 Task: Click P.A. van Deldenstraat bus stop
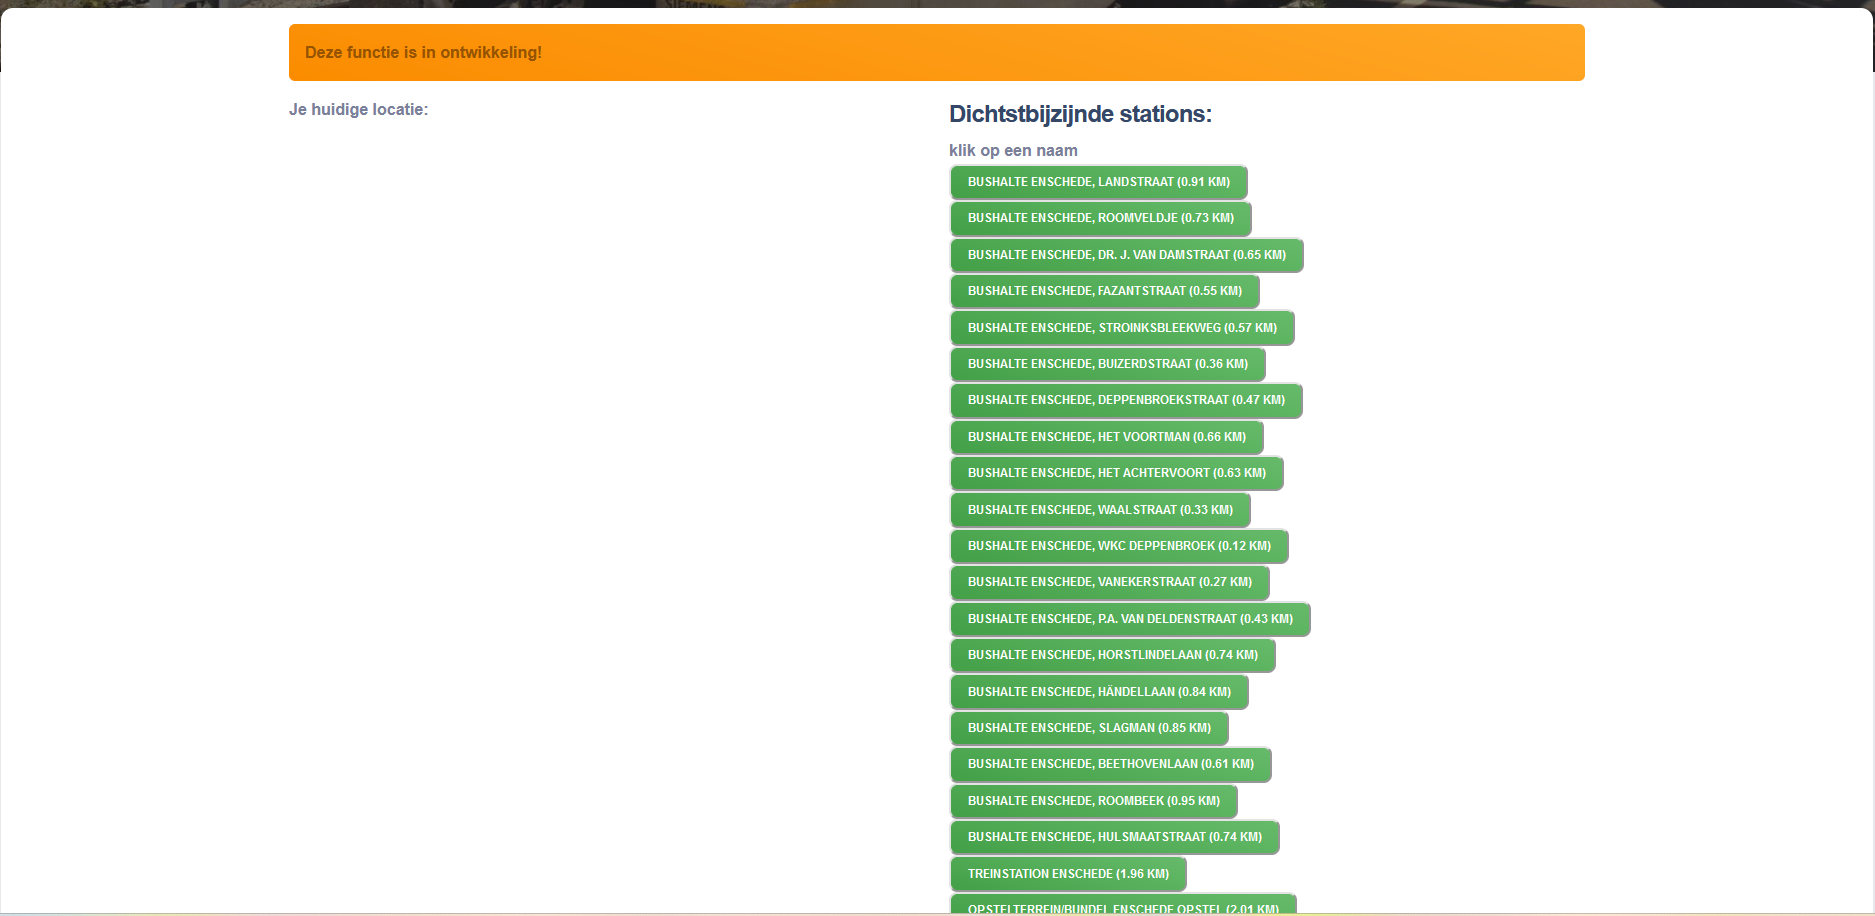tap(1130, 619)
